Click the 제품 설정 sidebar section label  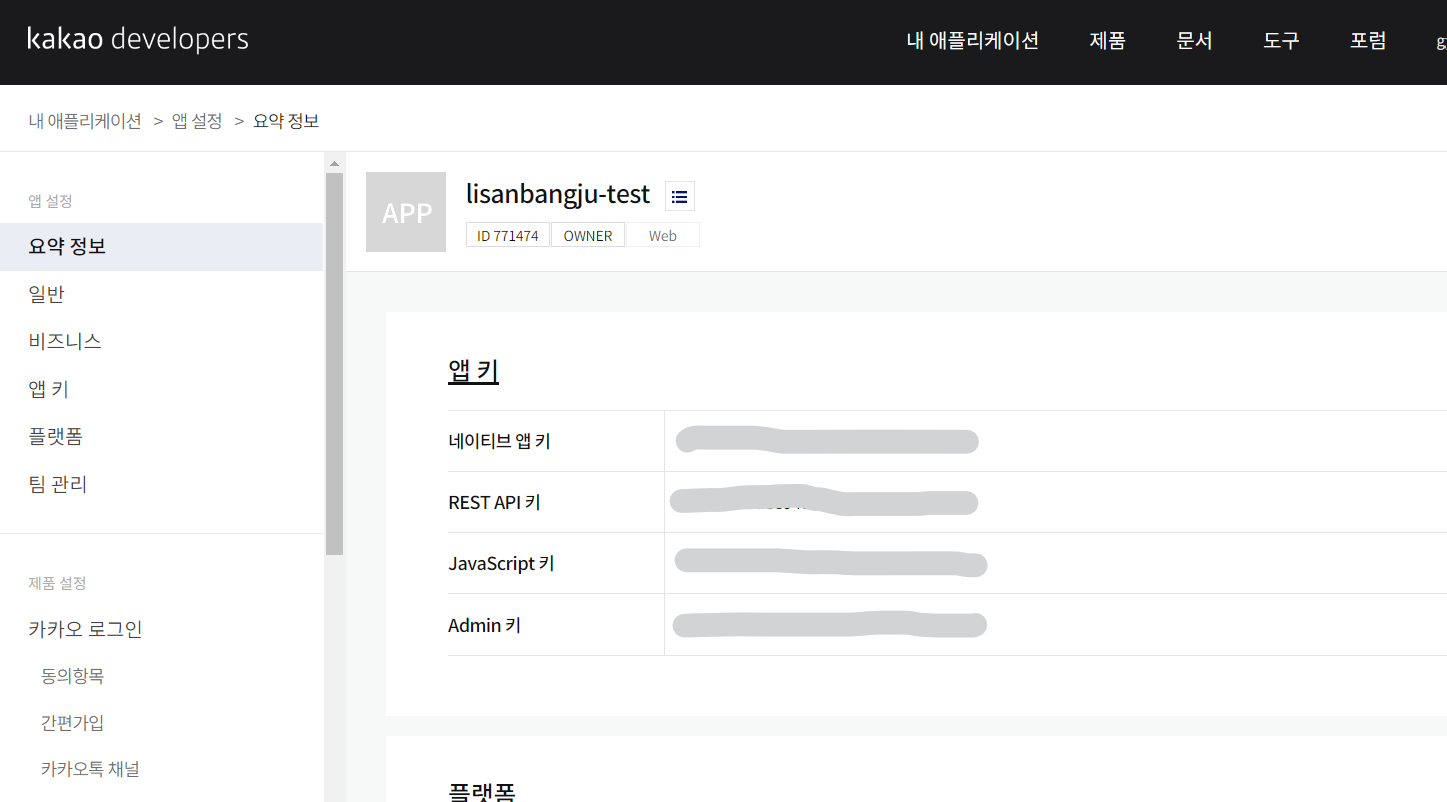coord(57,583)
